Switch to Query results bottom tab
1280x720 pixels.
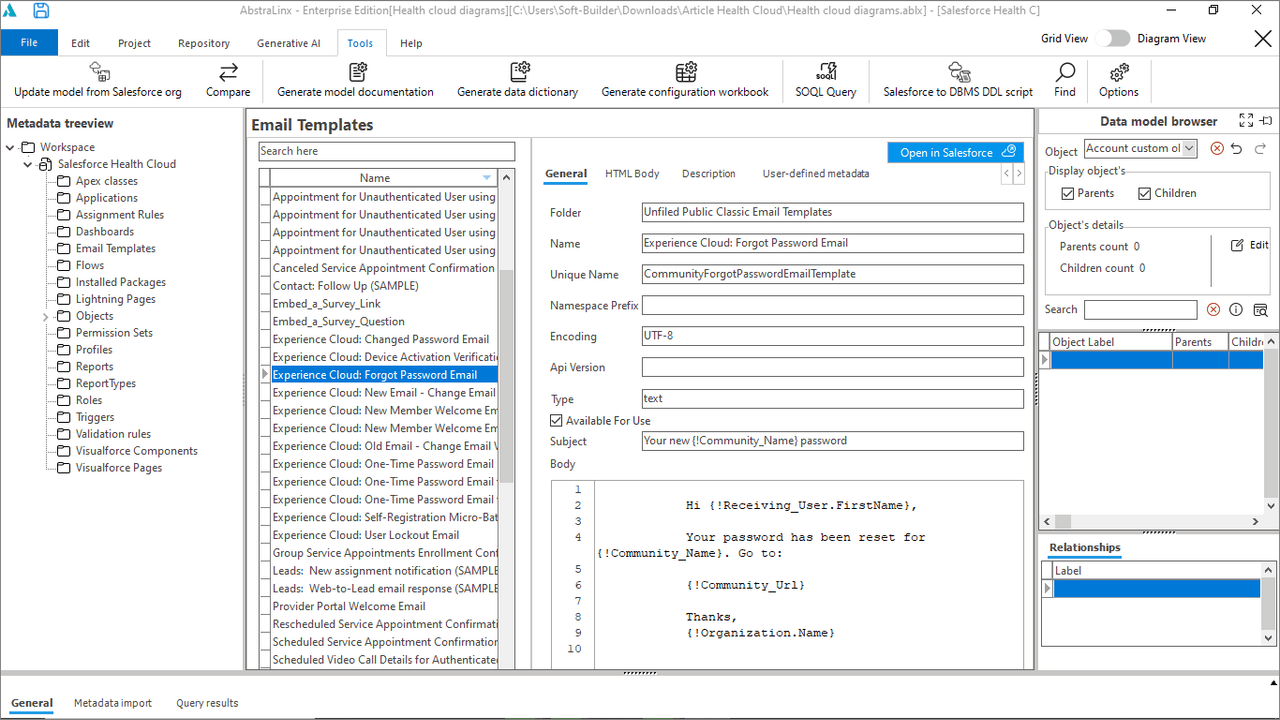207,703
